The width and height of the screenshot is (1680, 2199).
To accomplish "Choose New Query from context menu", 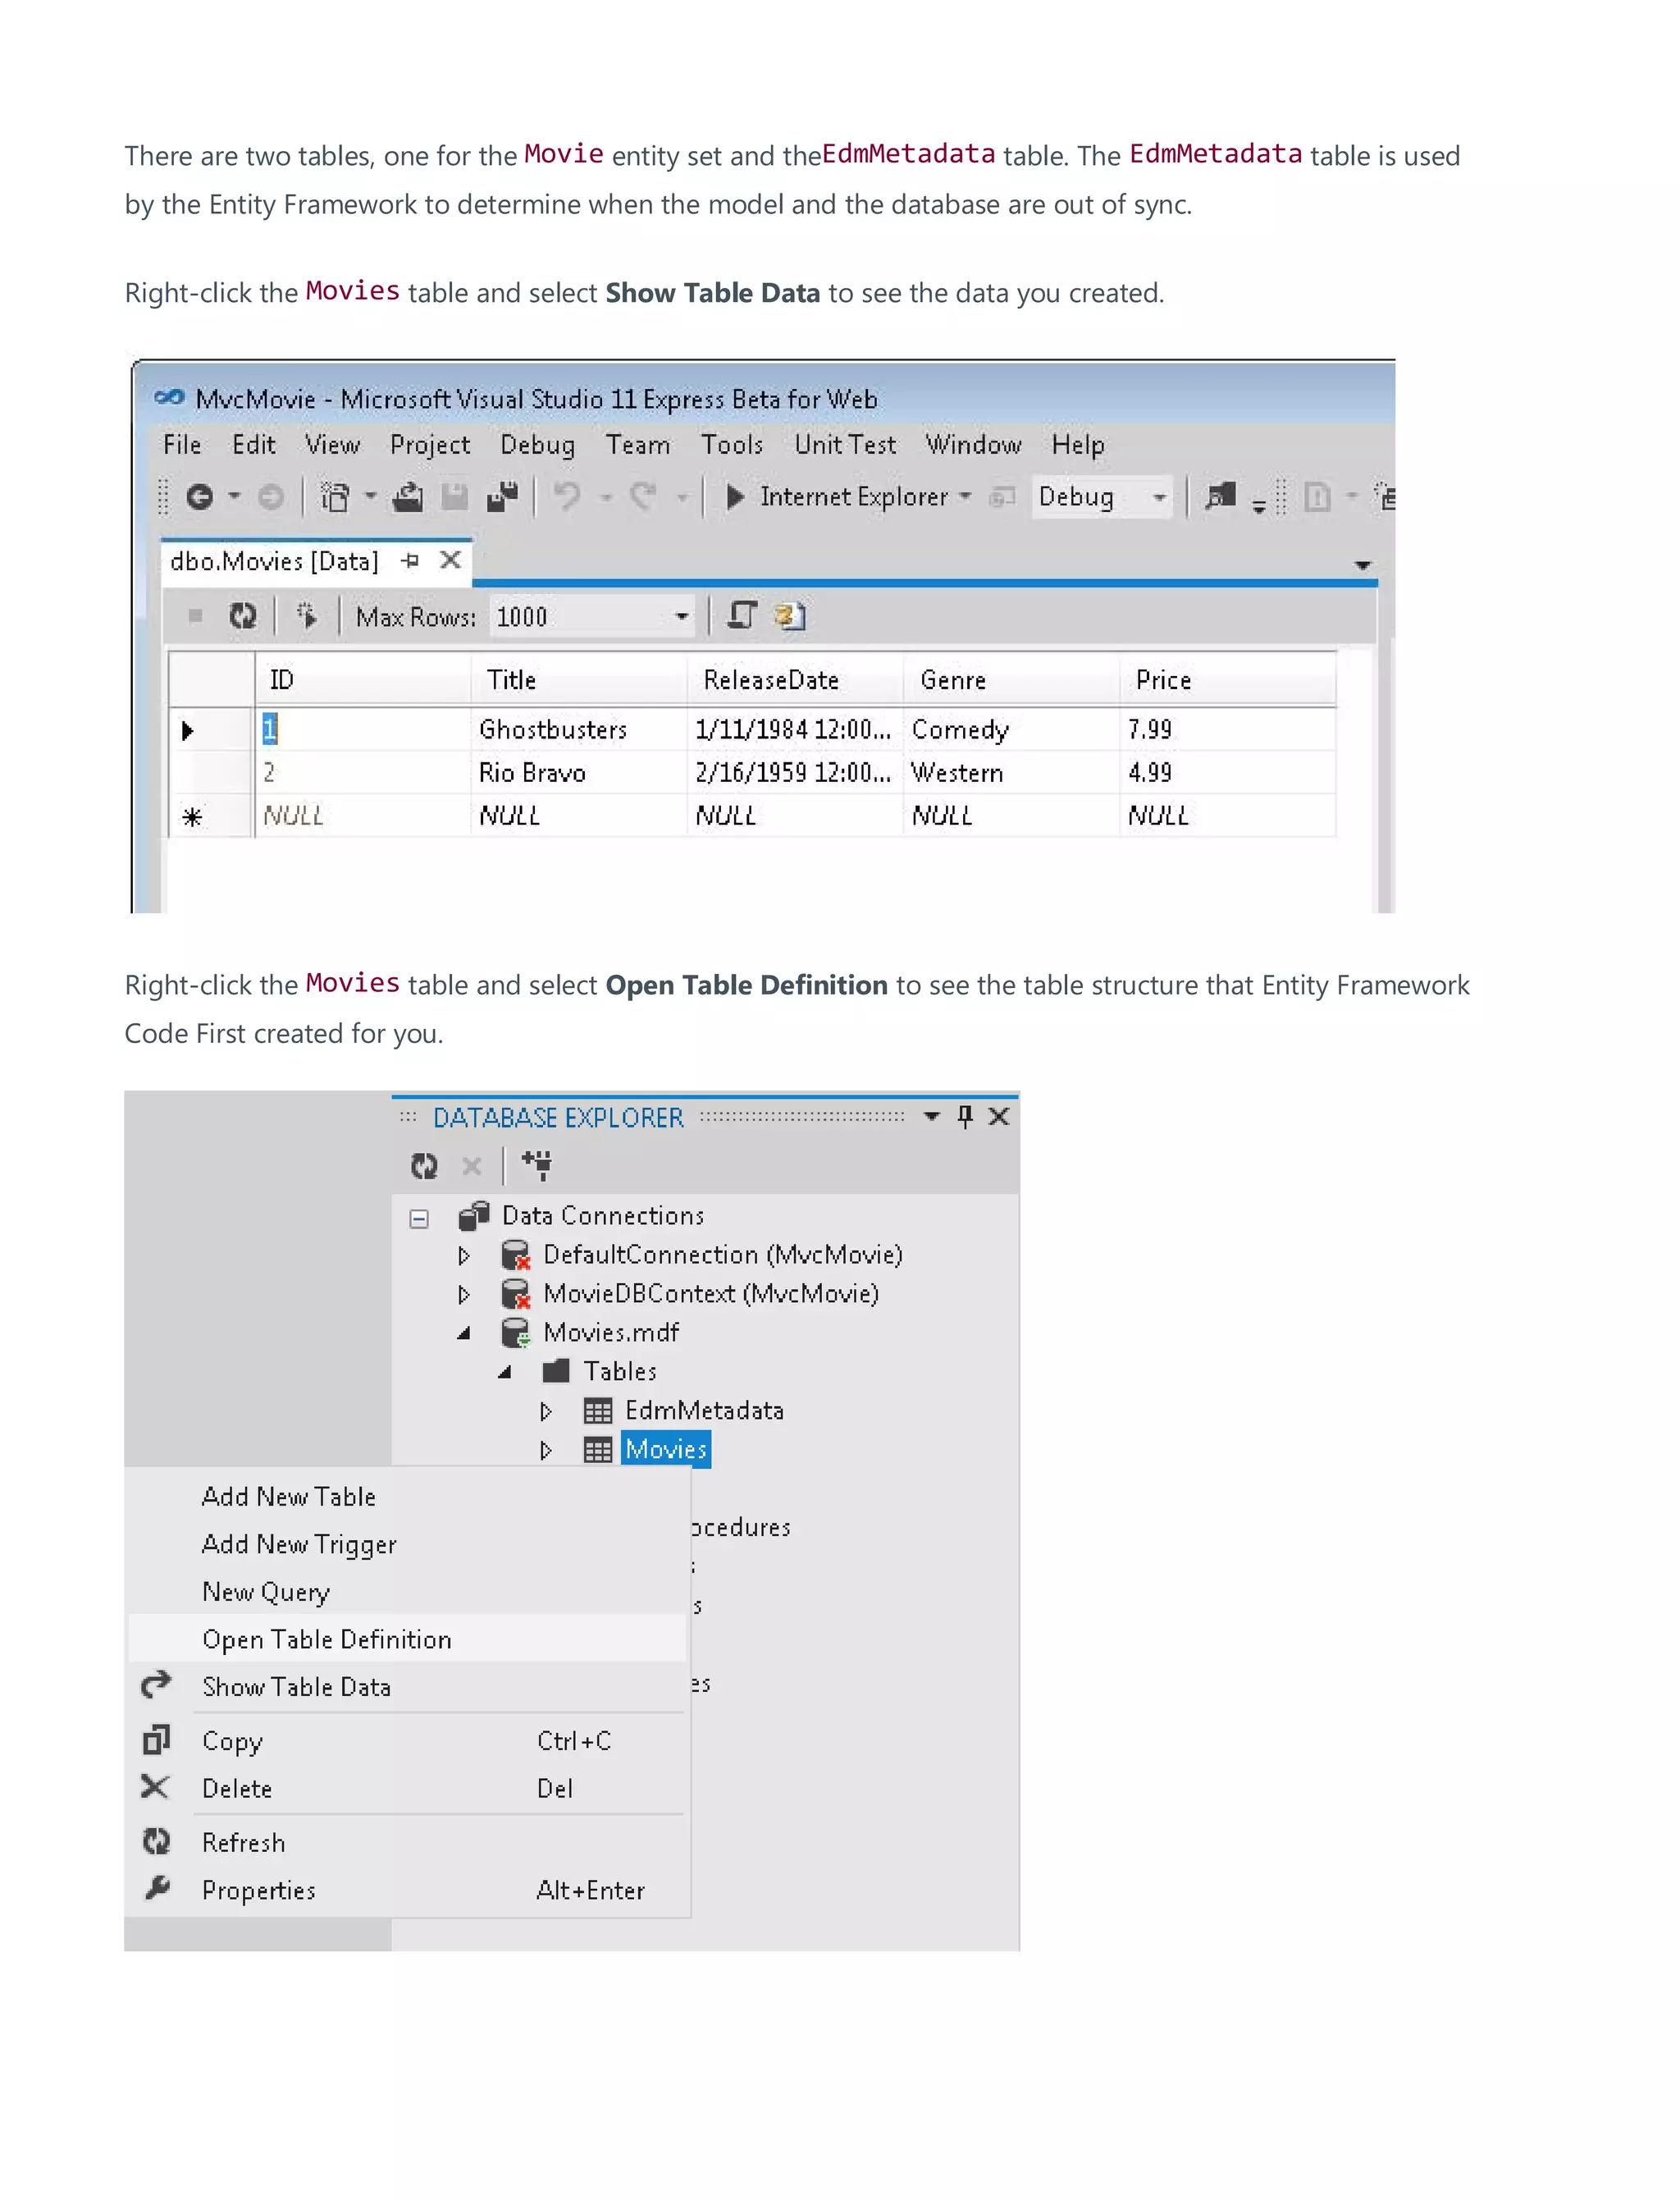I will pos(408,1592).
